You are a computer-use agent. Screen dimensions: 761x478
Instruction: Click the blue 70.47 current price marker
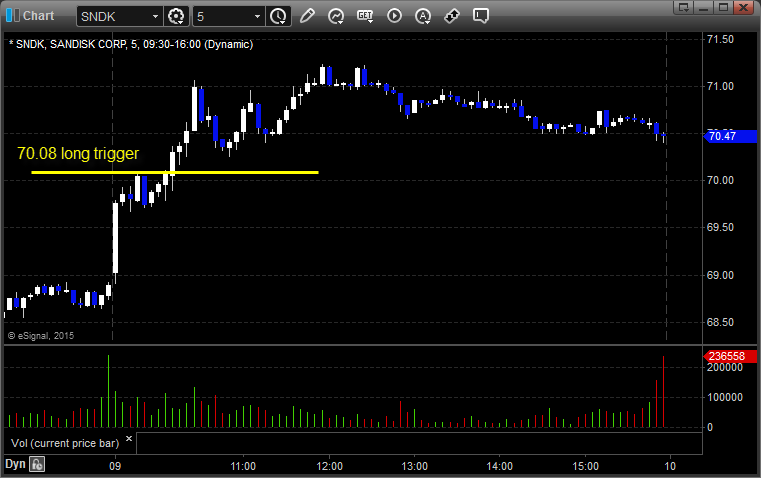pyautogui.click(x=730, y=136)
